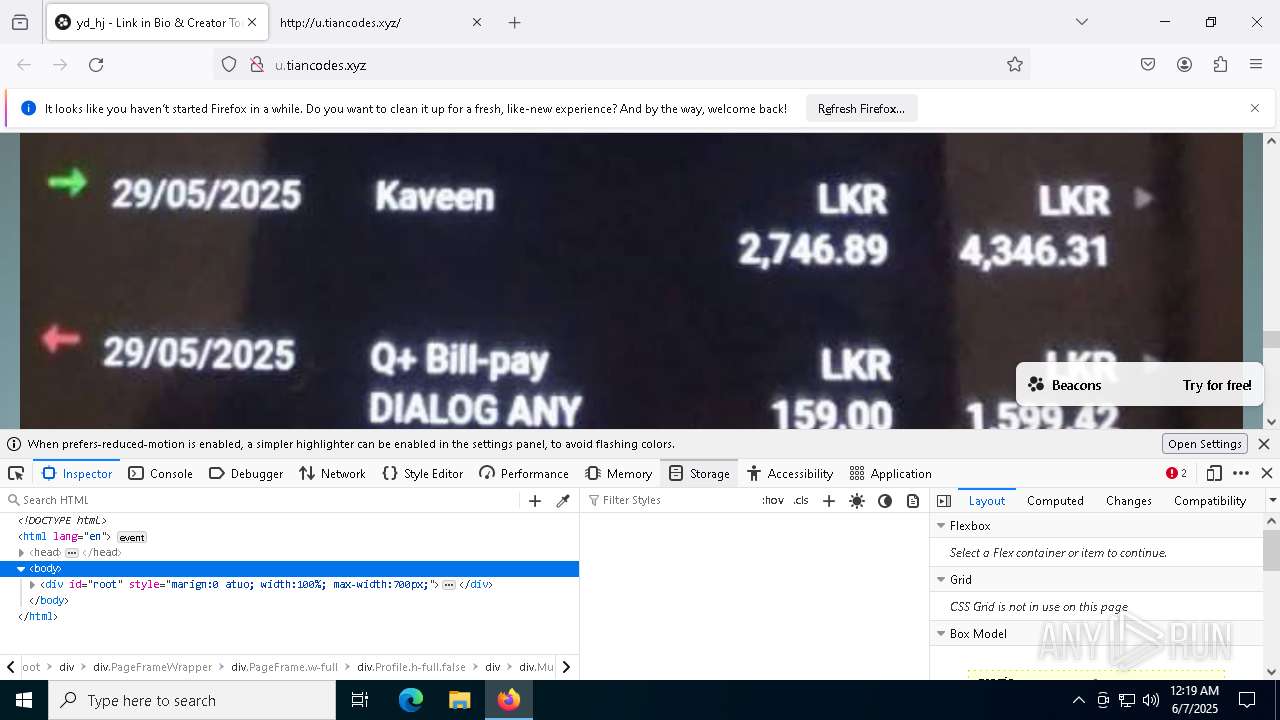Select the Layout sidebar tab
The image size is (1280, 720).
tap(987, 501)
